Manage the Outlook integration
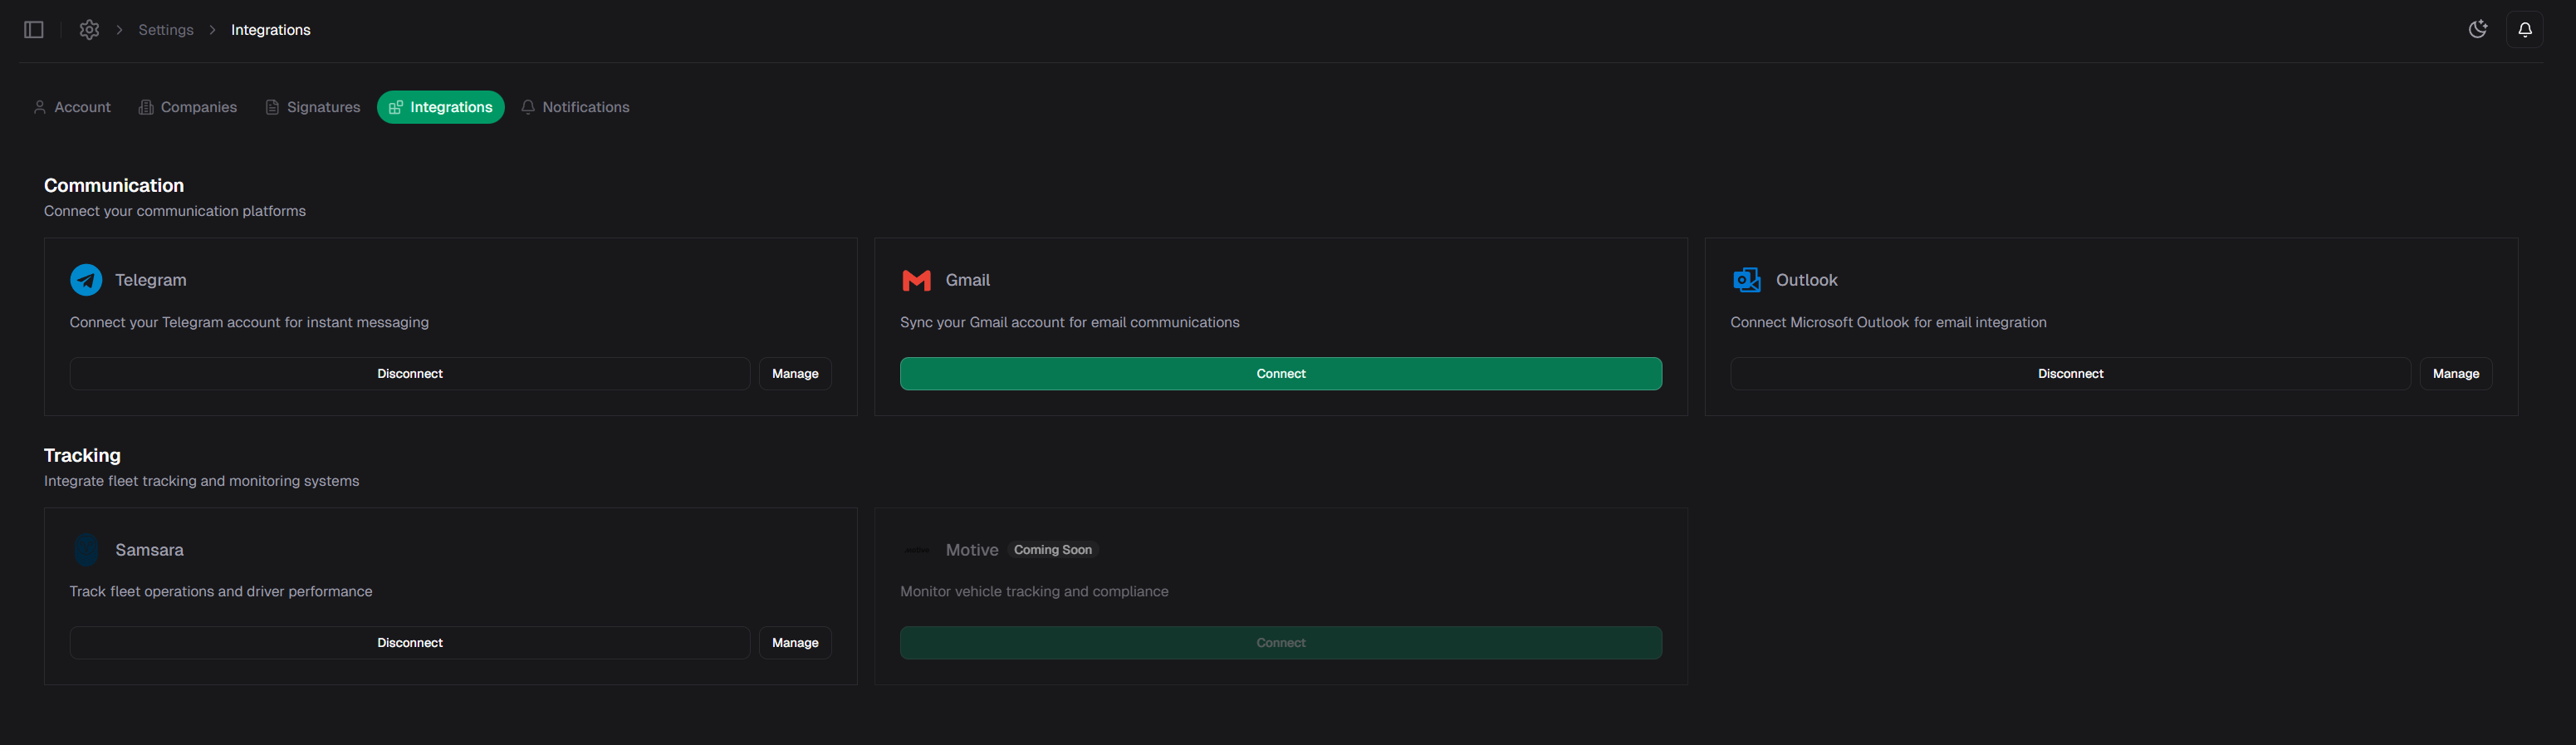2576x745 pixels. (x=2456, y=374)
